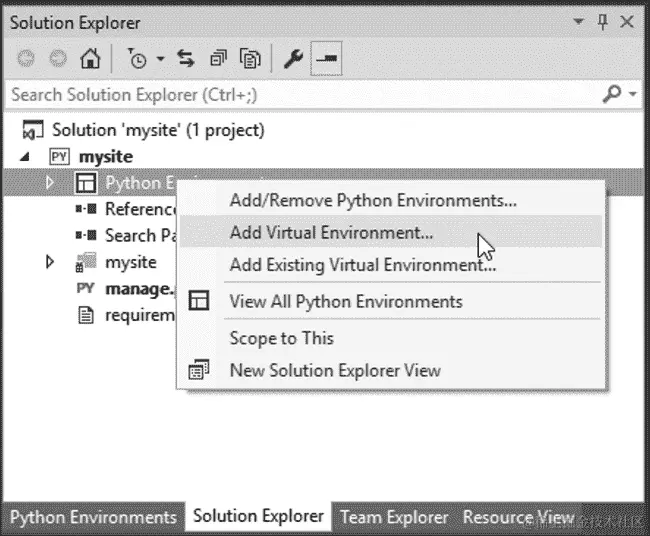The image size is (650, 536).
Task: Select the bold mysite project item
Action: [106, 157]
